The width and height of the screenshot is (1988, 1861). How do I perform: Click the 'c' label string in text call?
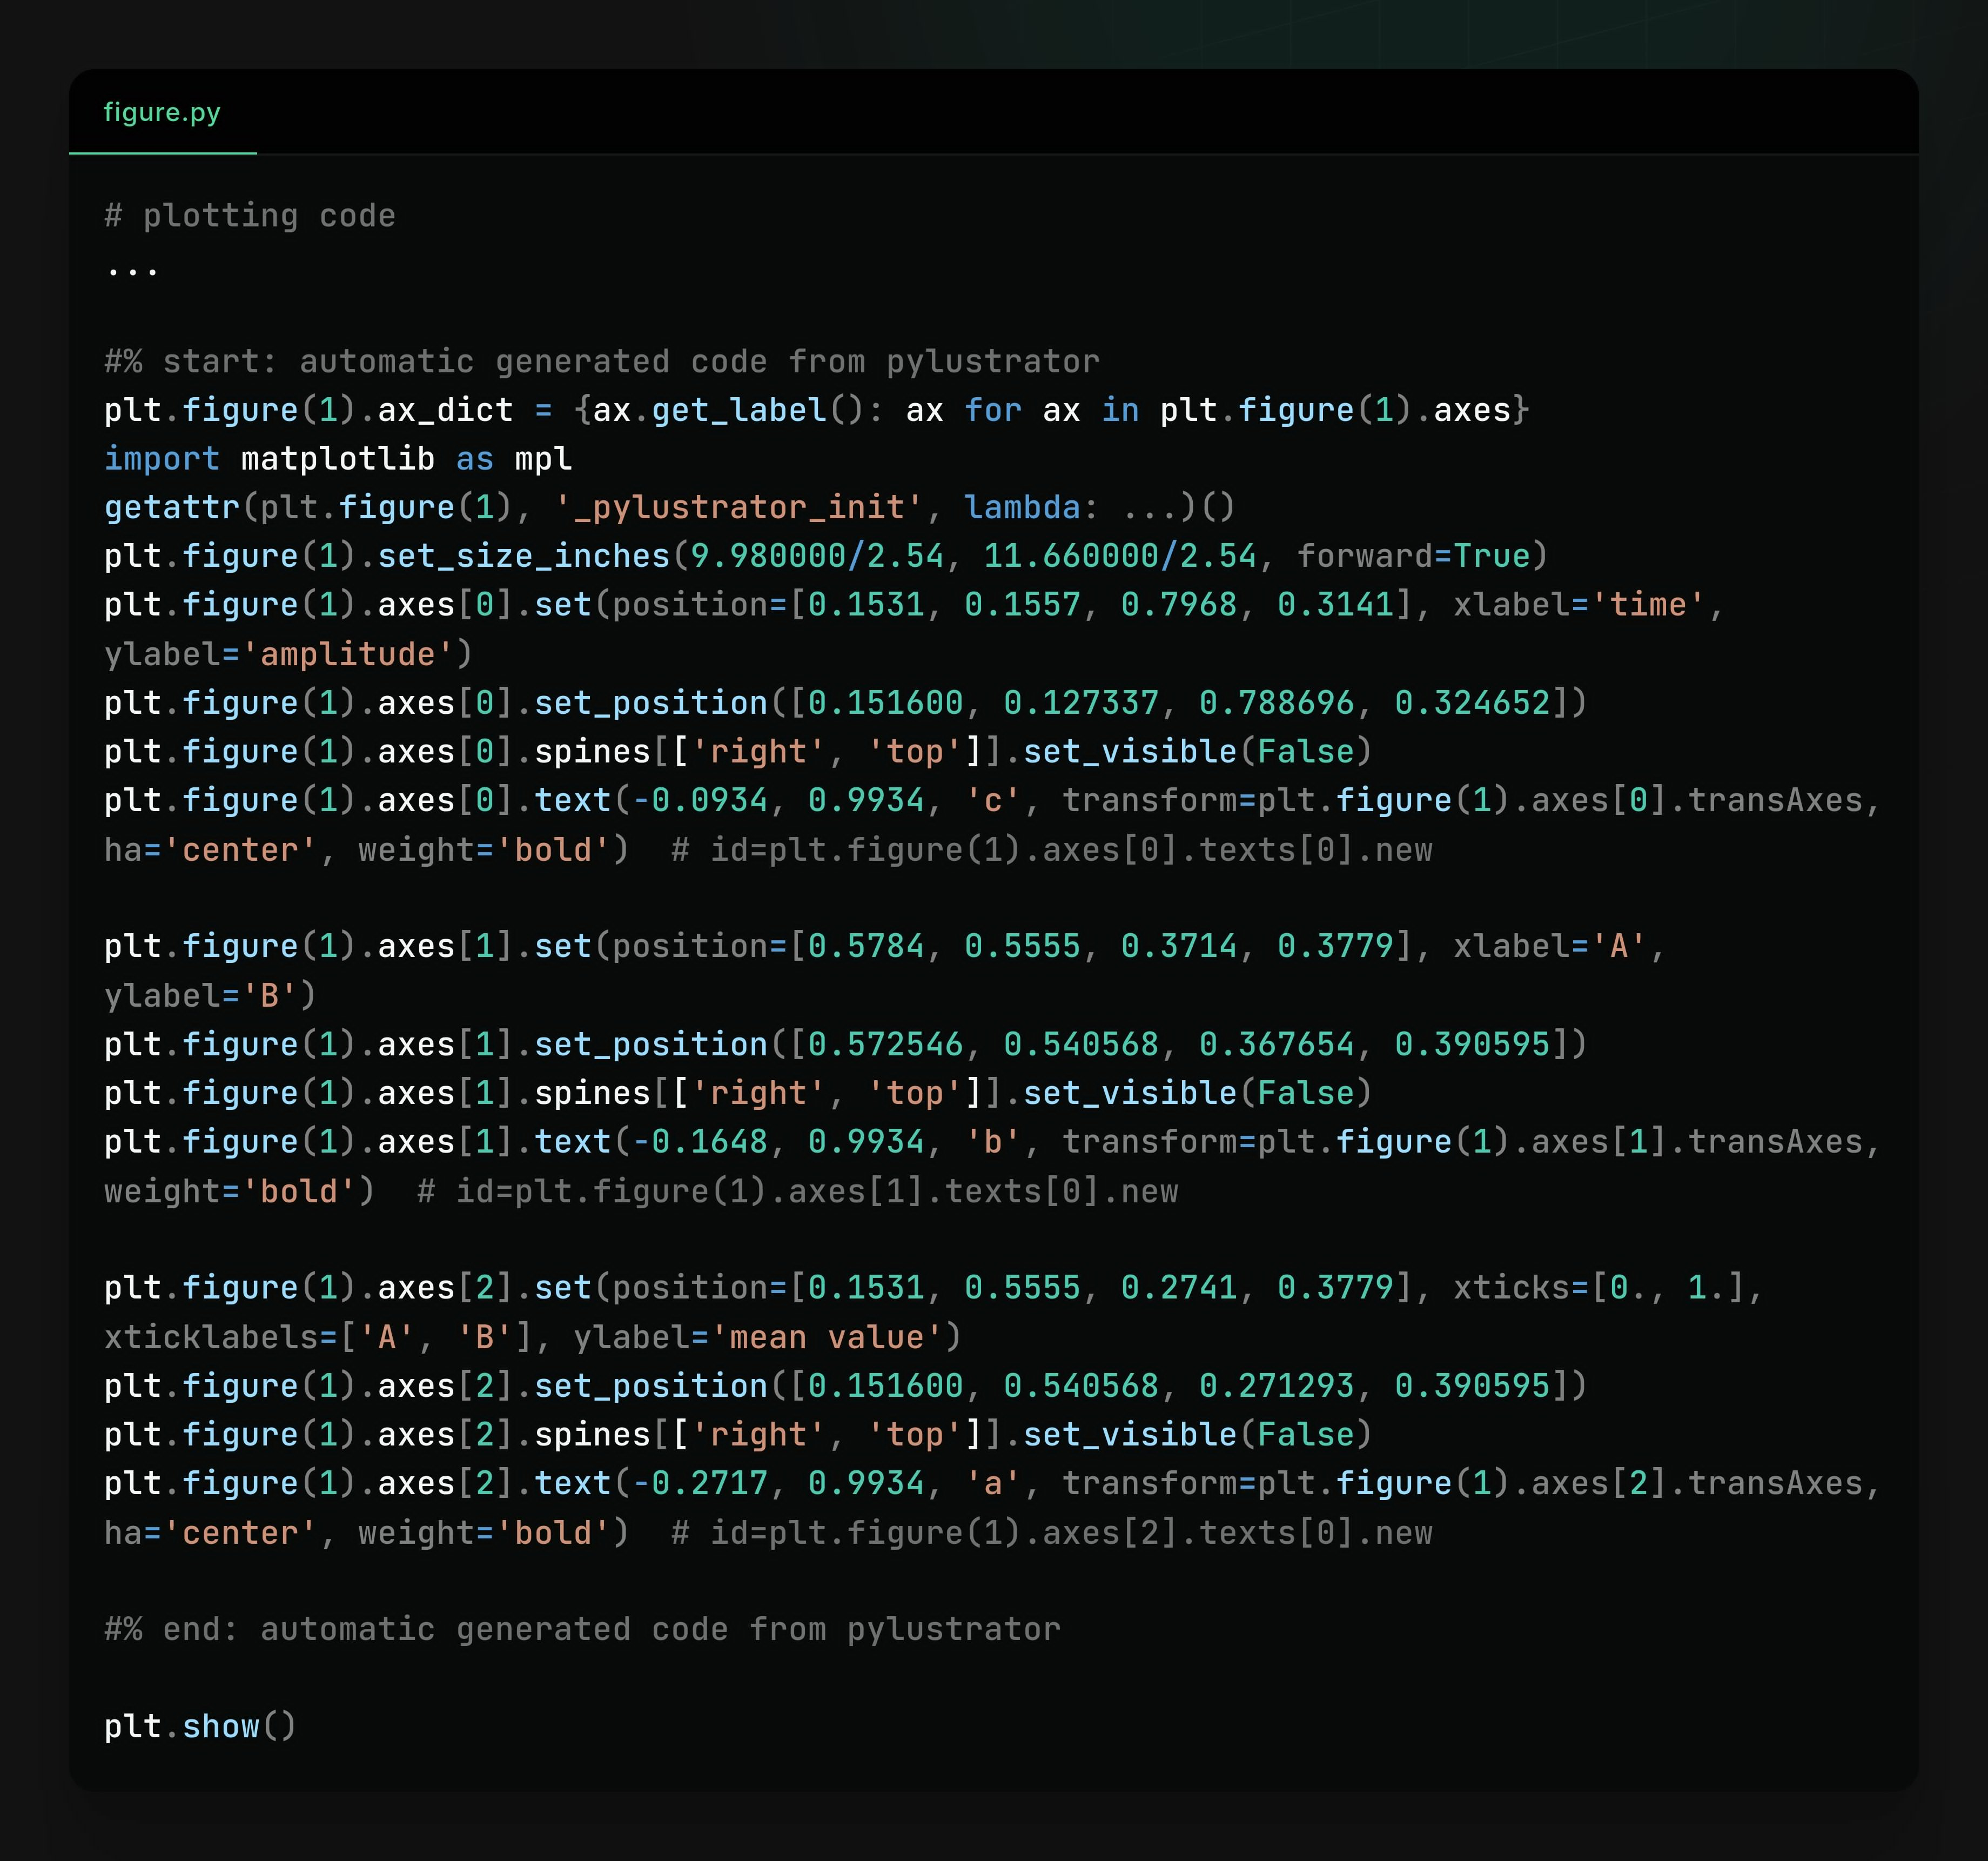click(x=993, y=801)
